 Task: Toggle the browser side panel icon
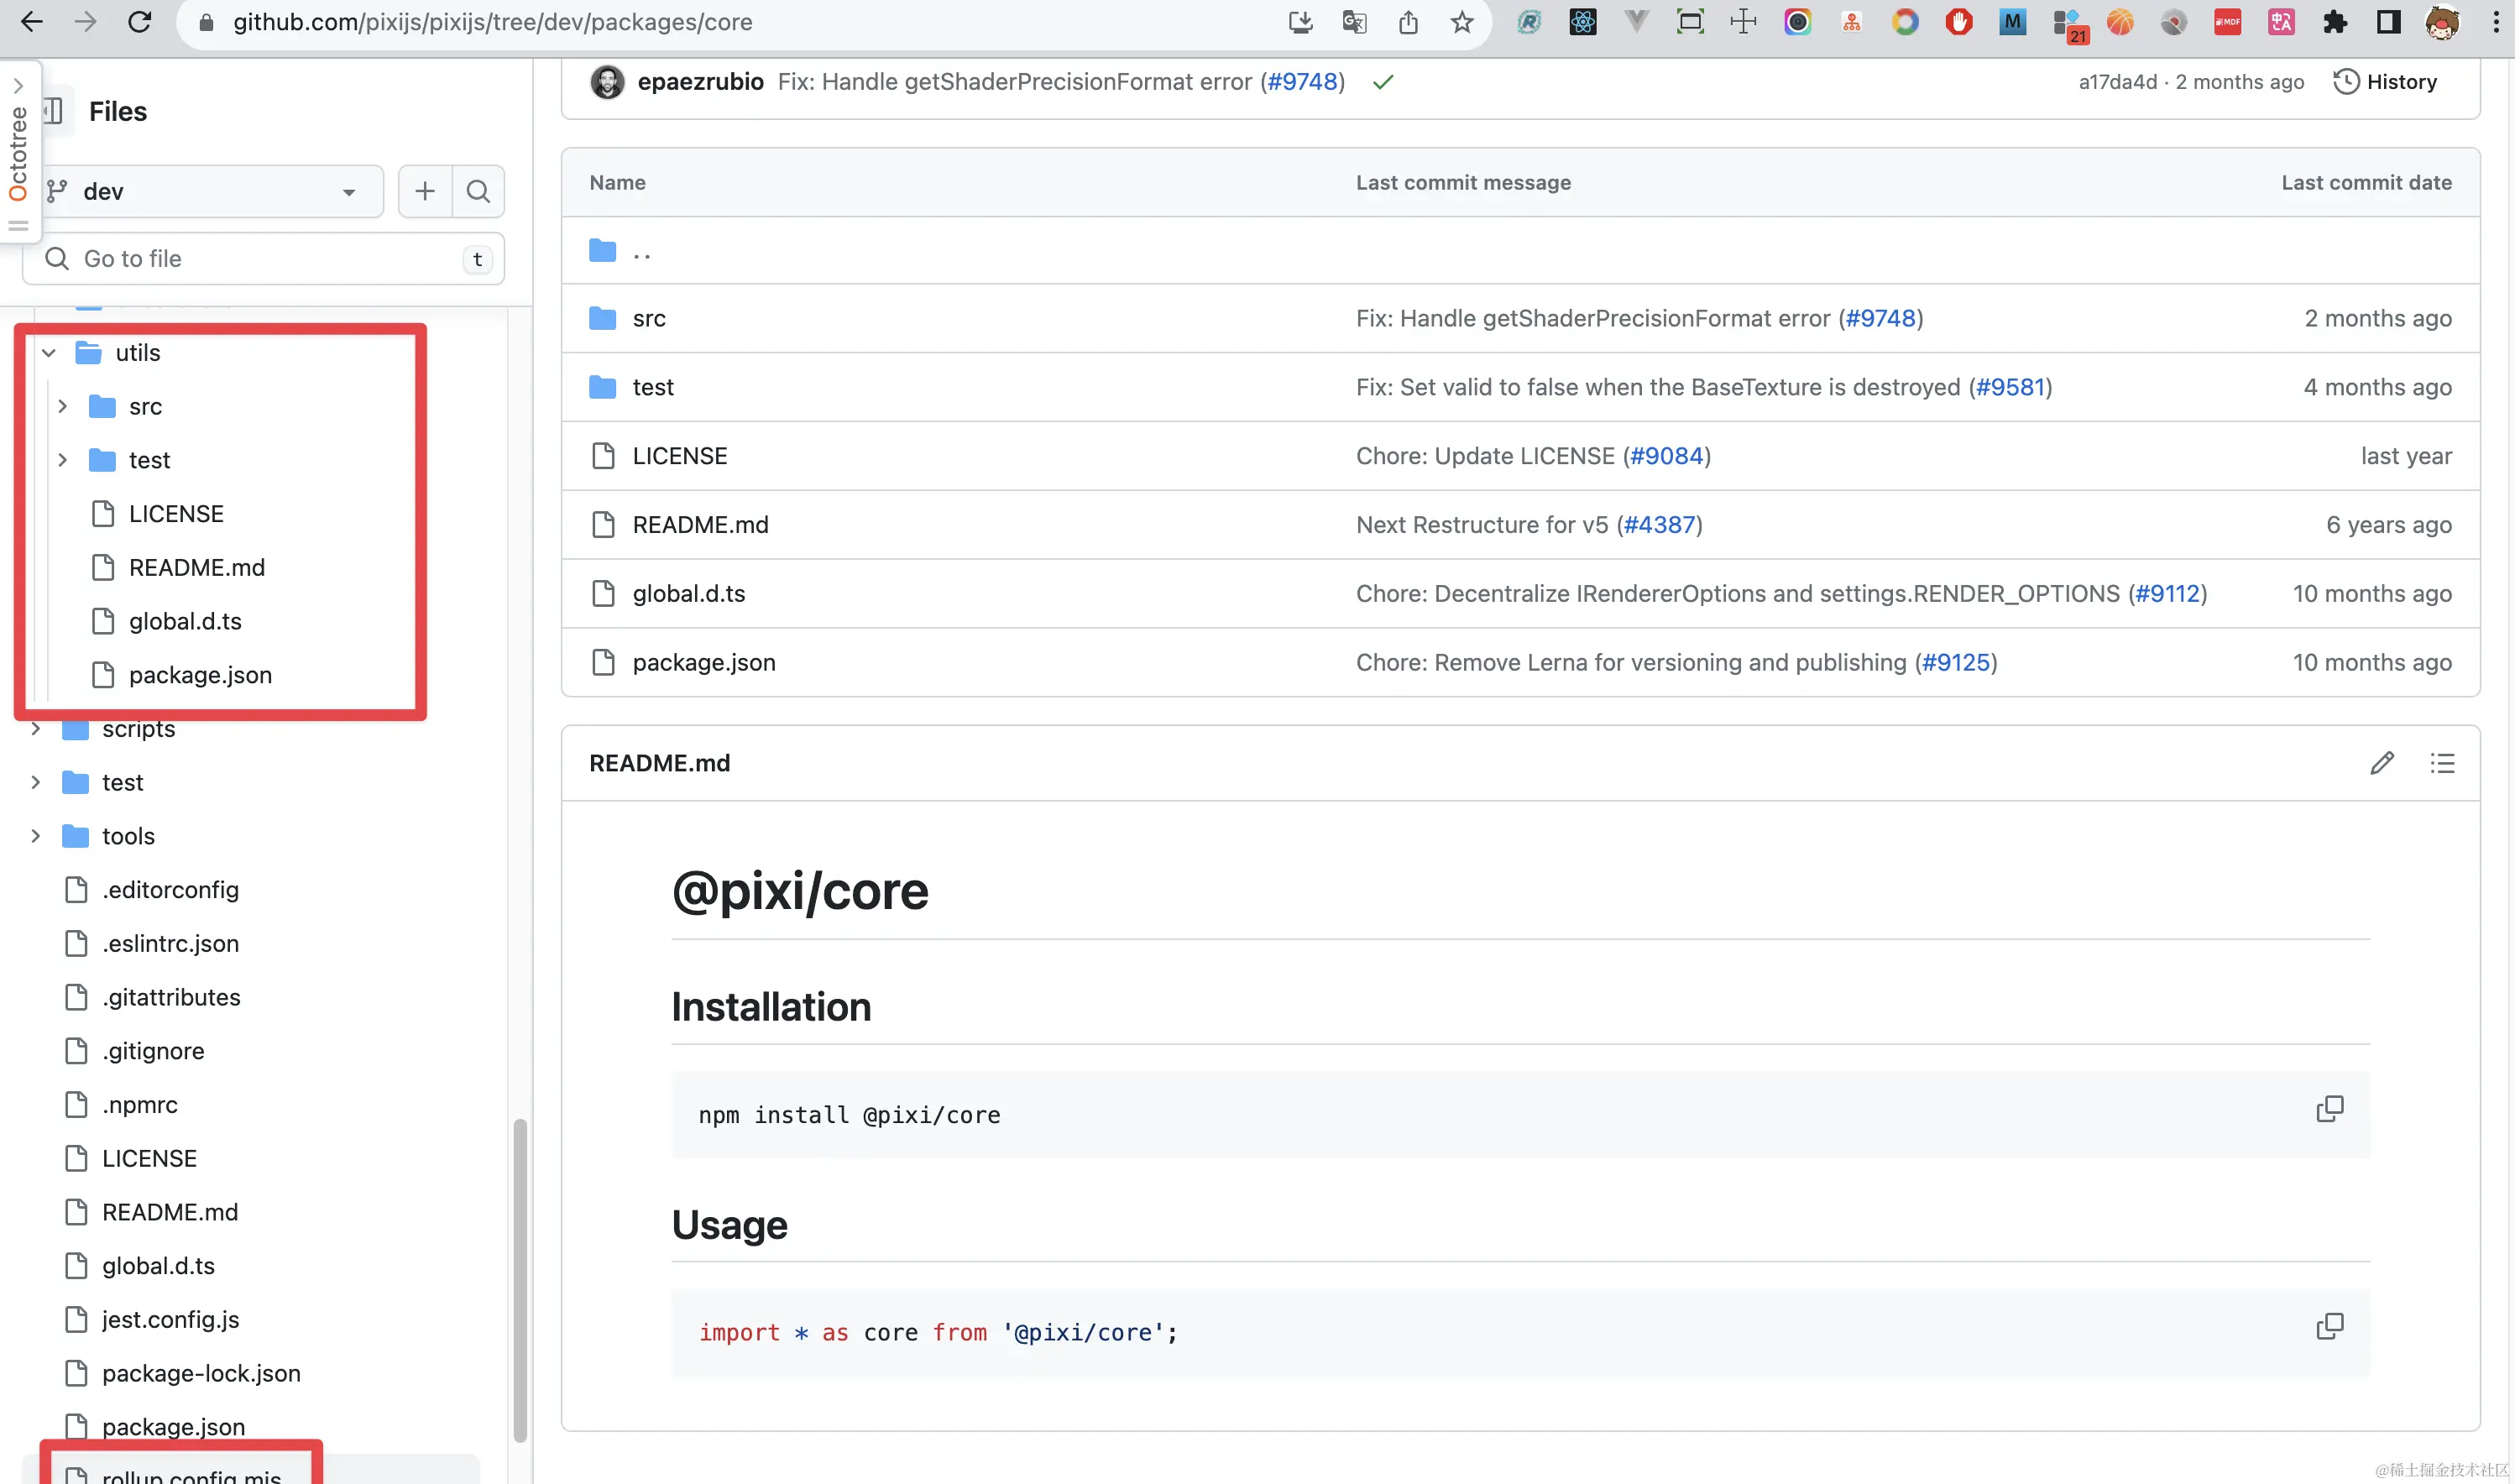[x=2389, y=22]
